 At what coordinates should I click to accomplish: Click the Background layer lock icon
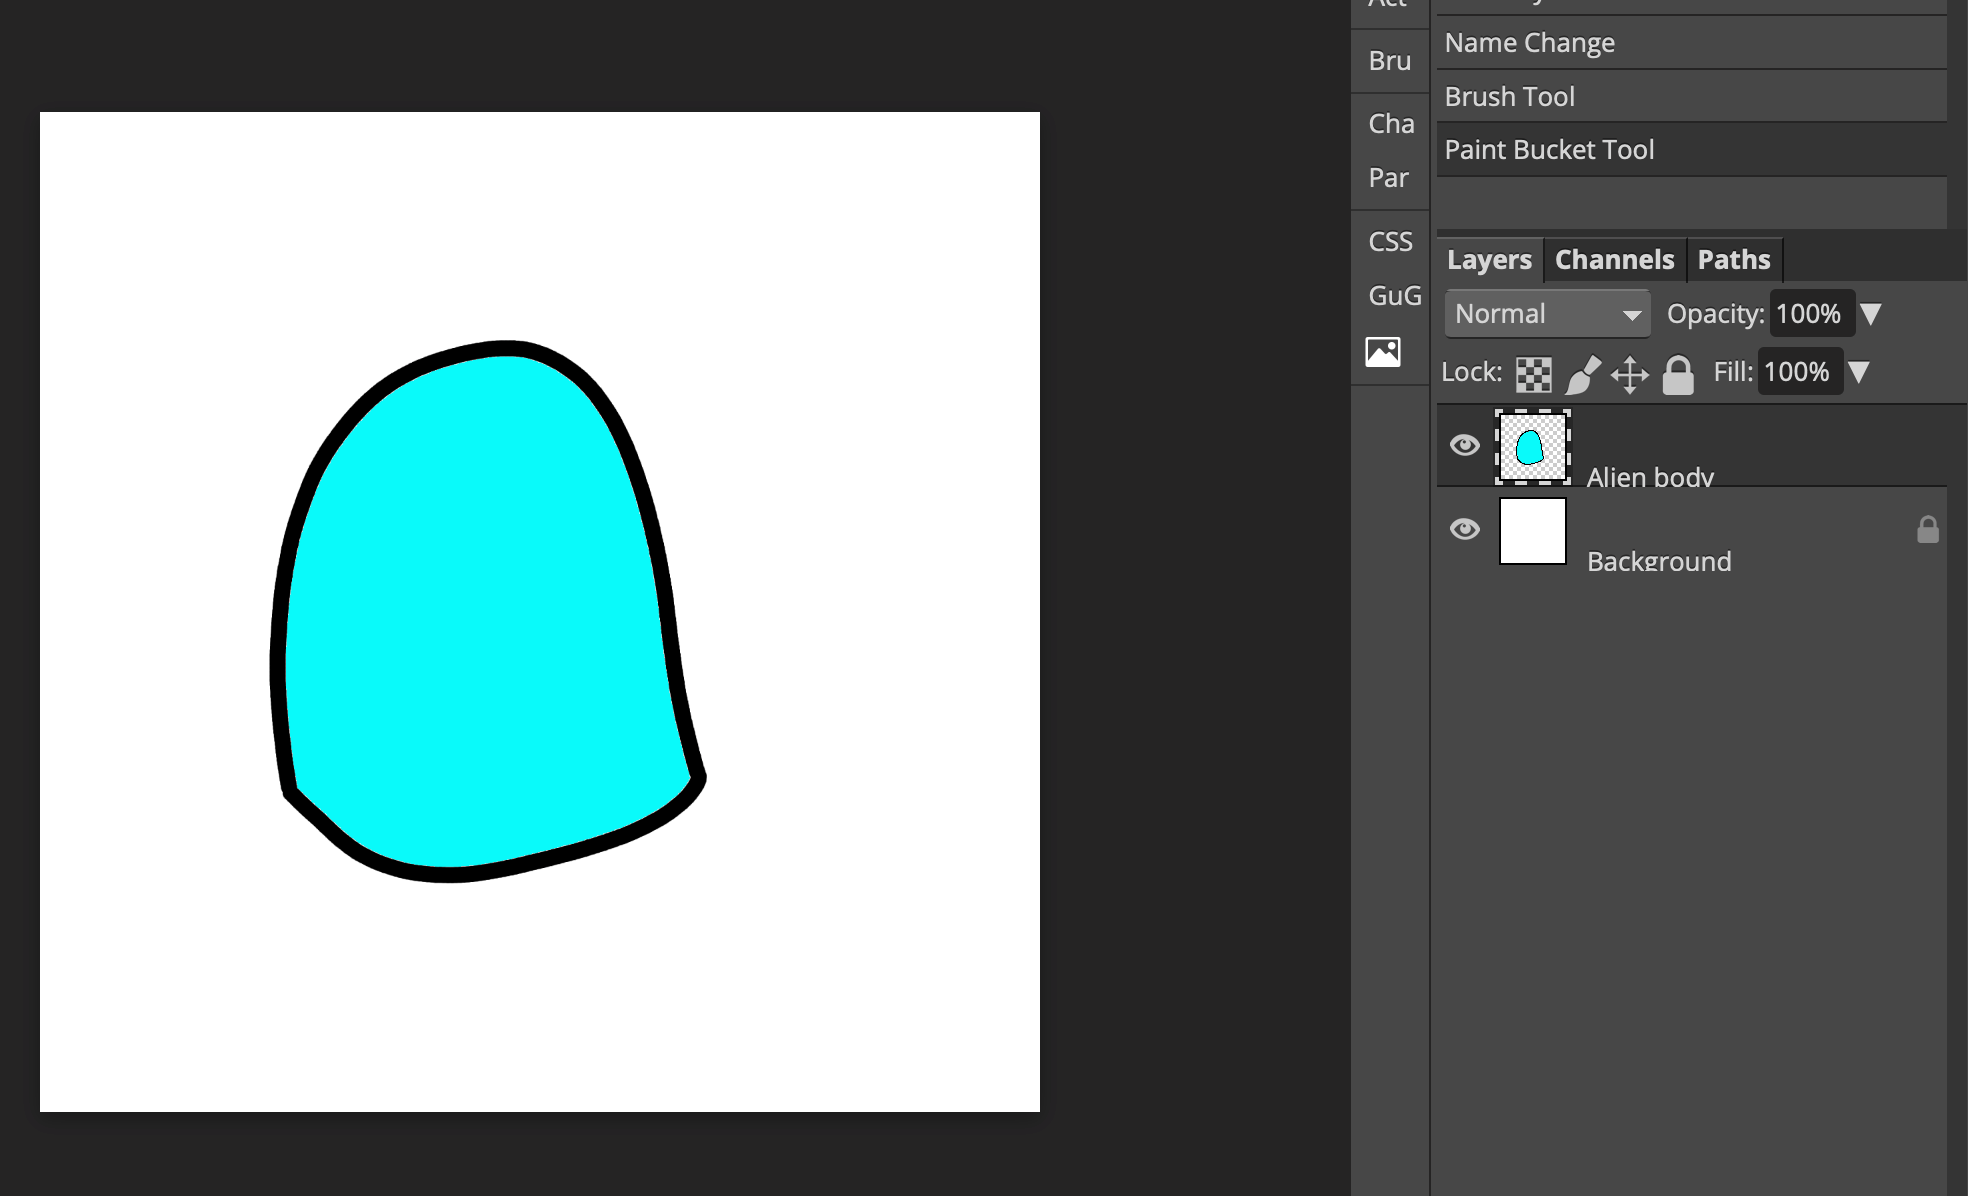pyautogui.click(x=1928, y=530)
